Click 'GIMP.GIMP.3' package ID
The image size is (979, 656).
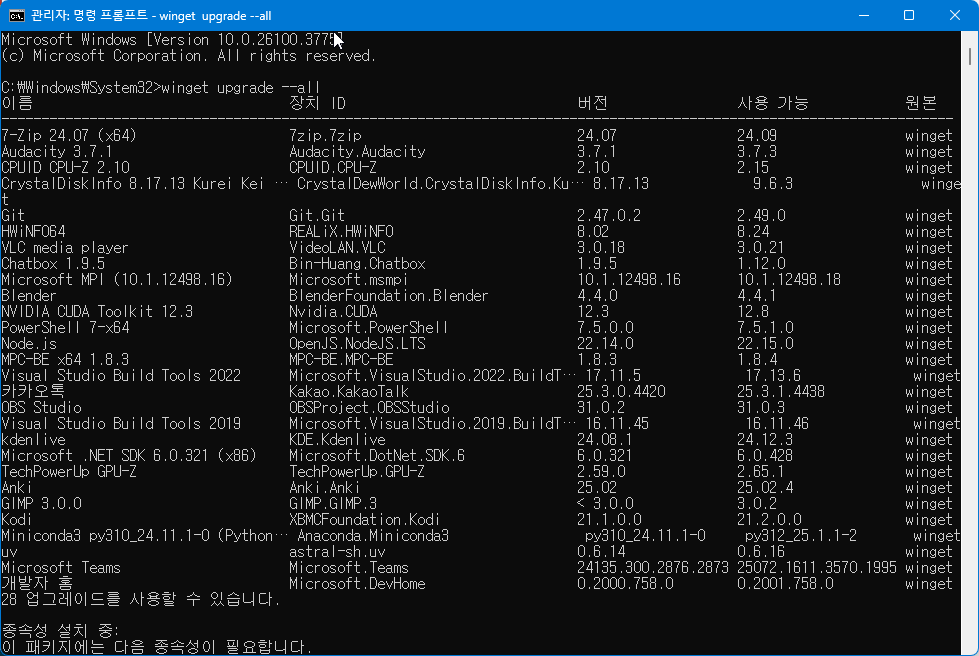coord(333,504)
